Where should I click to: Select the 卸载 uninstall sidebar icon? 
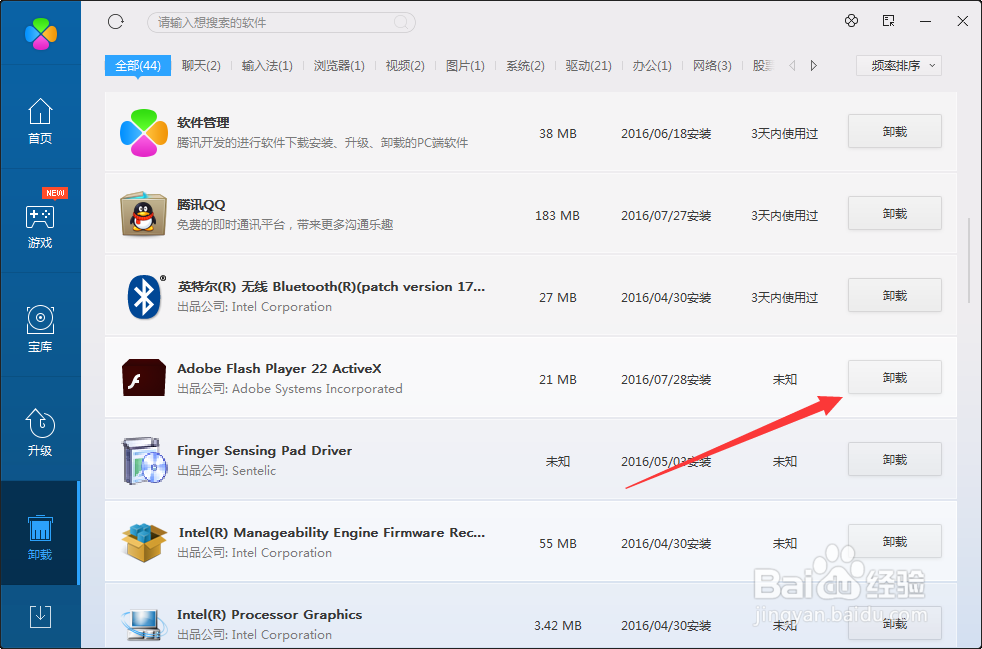point(40,537)
